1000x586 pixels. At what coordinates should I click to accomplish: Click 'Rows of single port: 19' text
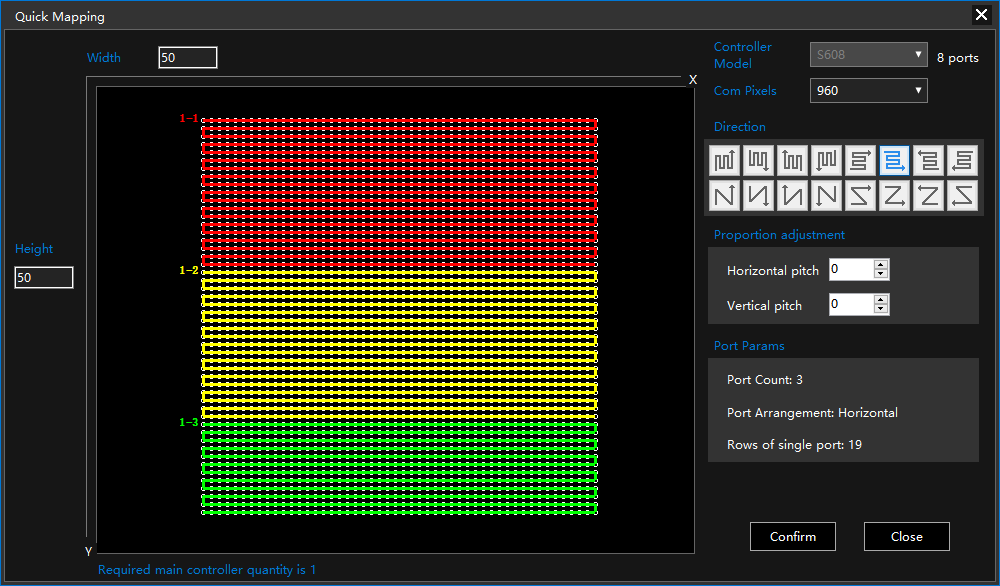pos(794,445)
